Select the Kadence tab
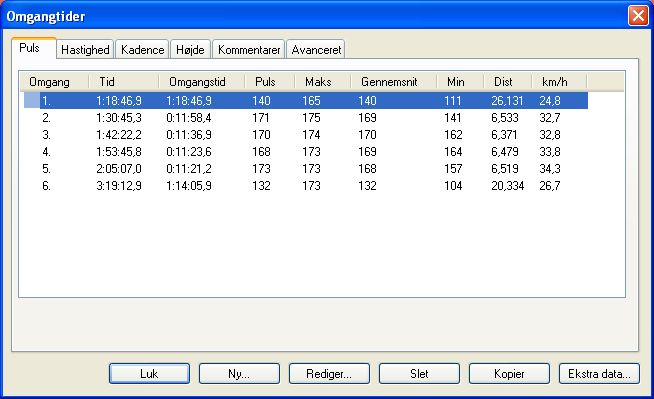Viewport: 654px width, 399px height. pyautogui.click(x=142, y=50)
